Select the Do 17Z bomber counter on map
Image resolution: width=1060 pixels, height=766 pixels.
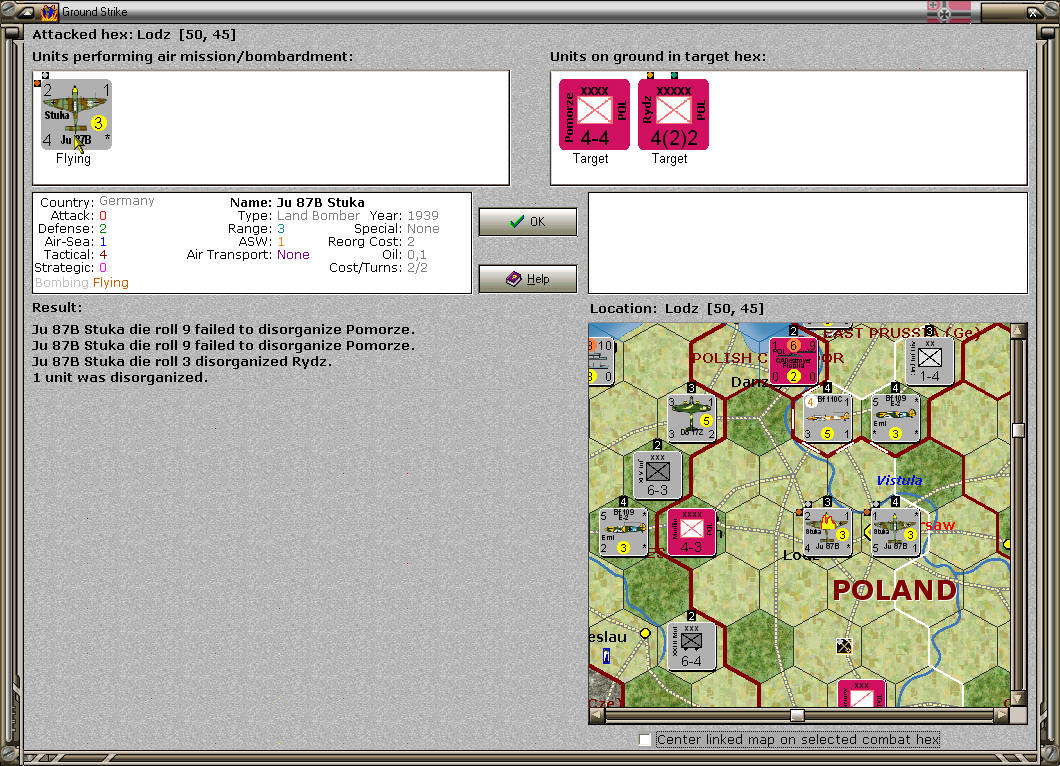coord(691,418)
